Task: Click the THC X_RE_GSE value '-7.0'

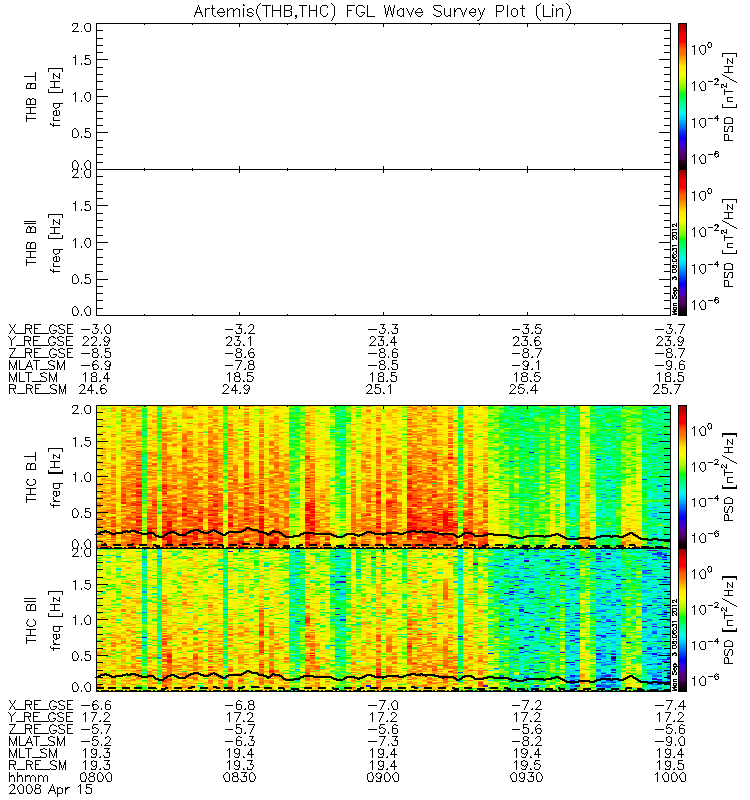Action: tap(383, 706)
